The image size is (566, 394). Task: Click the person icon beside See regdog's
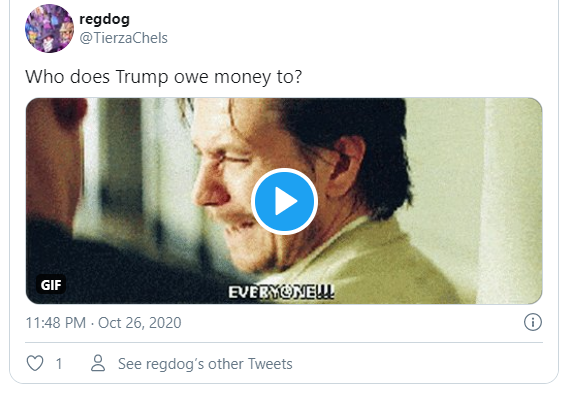98,363
